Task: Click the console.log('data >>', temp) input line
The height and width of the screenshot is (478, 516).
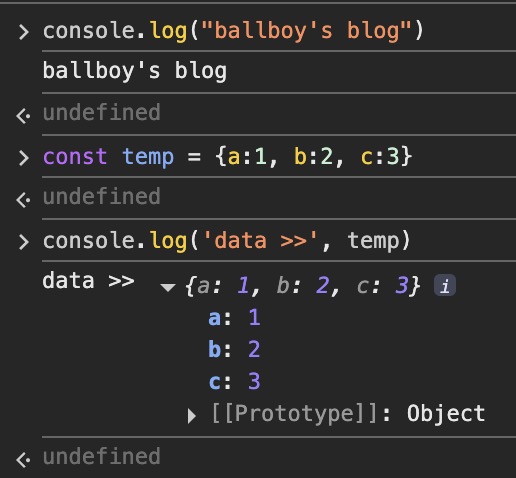Action: [227, 241]
